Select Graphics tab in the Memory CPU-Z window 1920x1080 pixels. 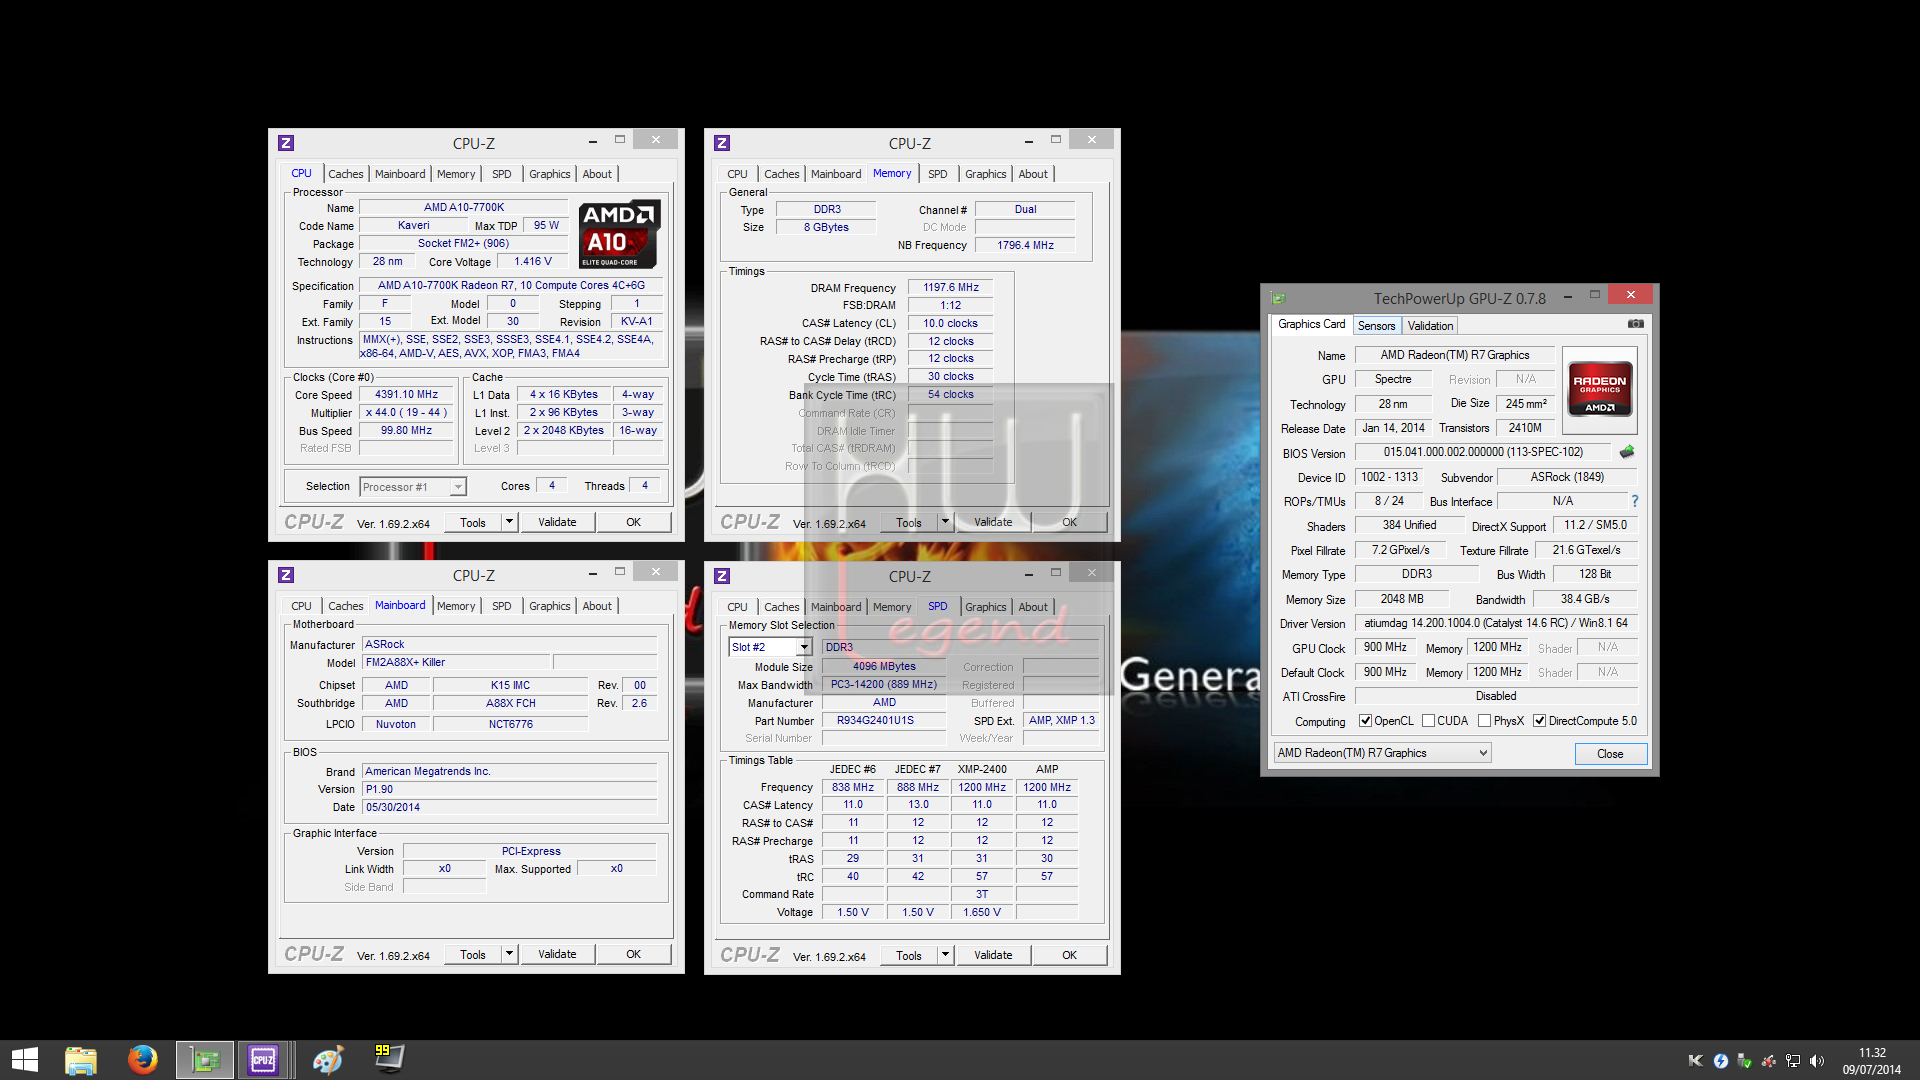click(985, 174)
